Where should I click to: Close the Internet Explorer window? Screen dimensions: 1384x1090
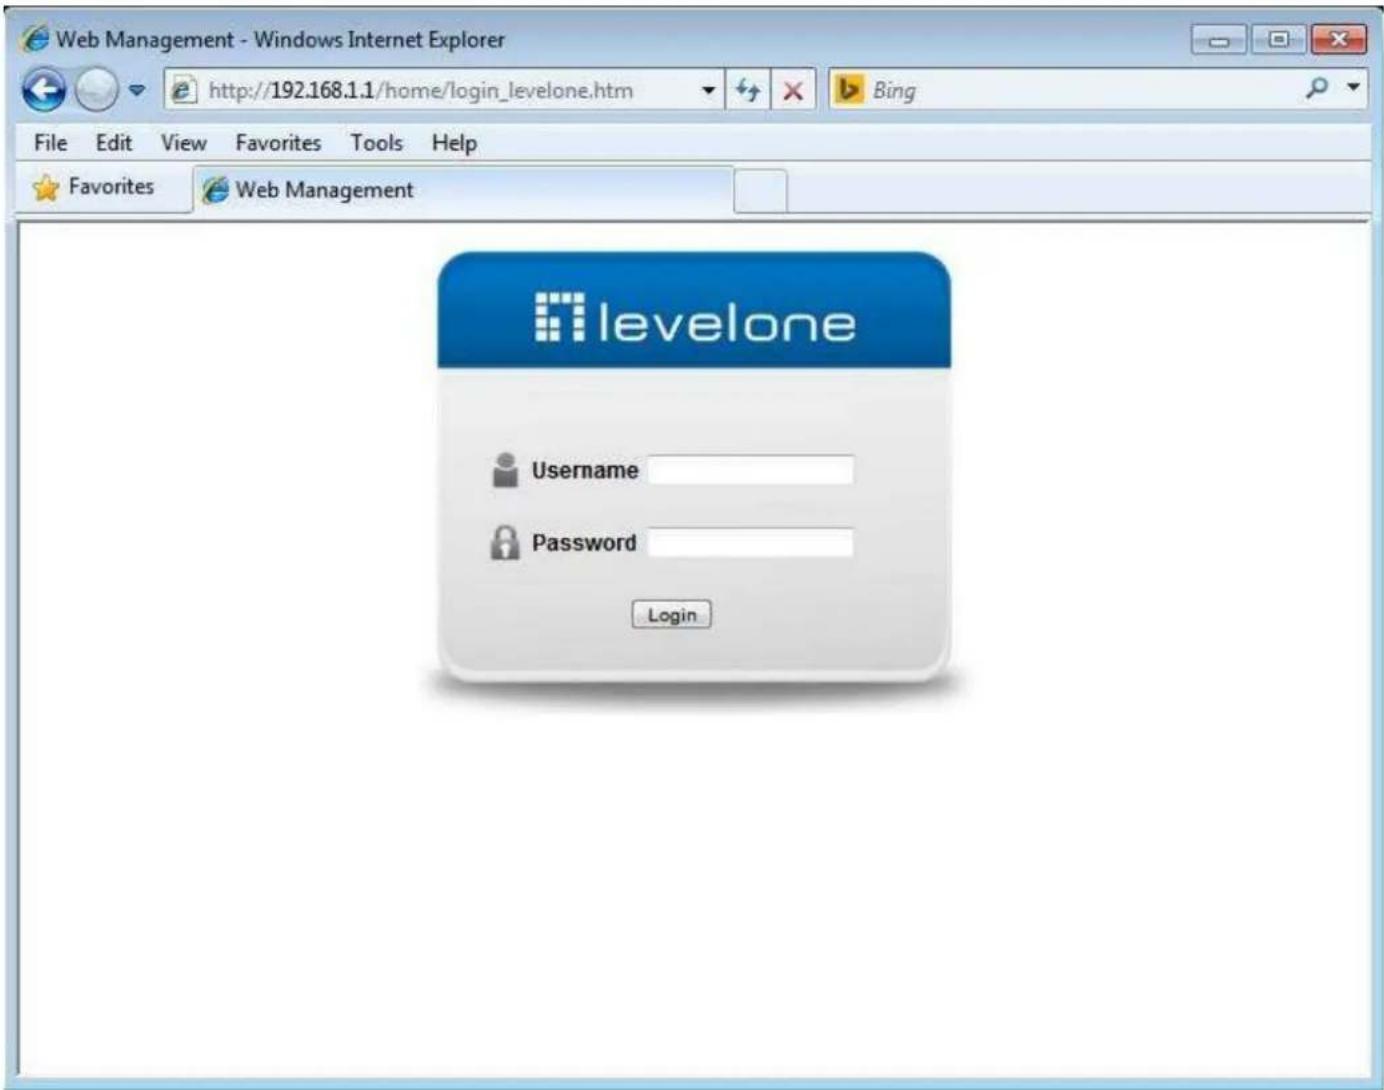coord(1338,40)
